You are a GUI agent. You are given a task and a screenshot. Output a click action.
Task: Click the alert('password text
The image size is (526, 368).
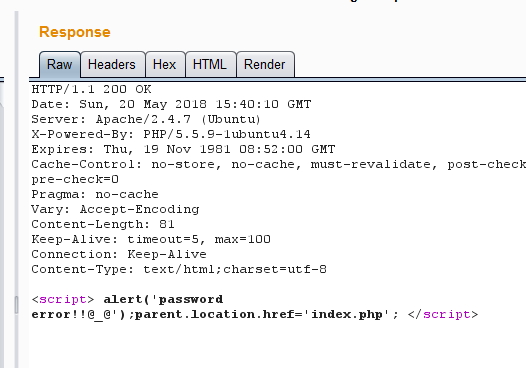click(x=163, y=299)
